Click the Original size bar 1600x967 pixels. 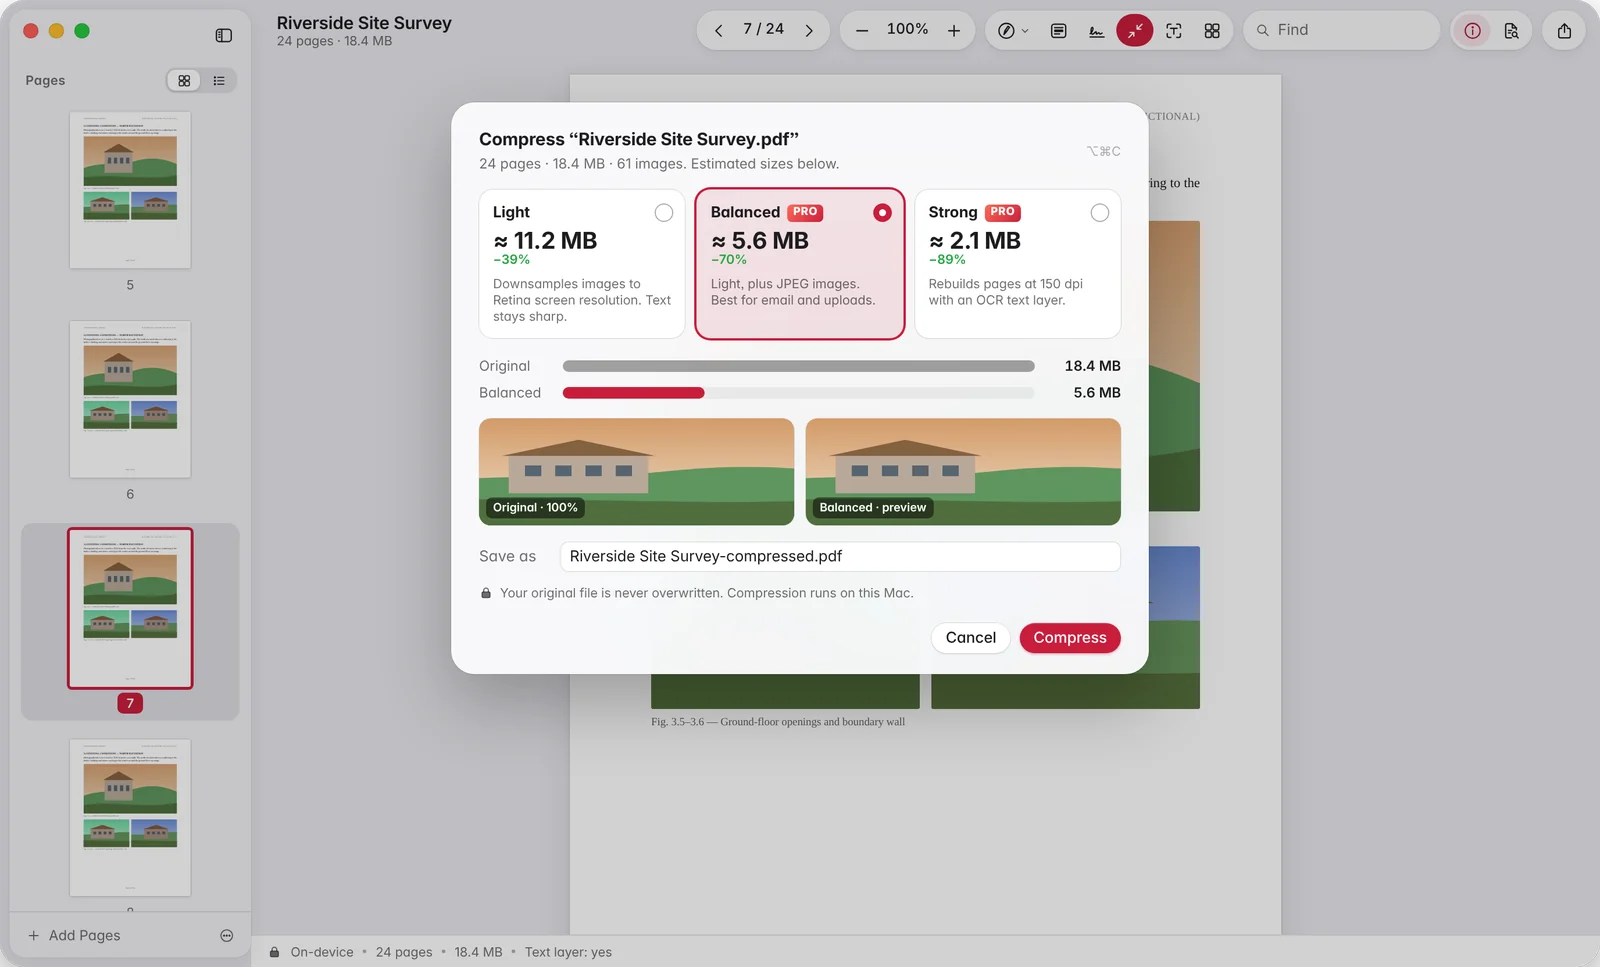(x=799, y=366)
